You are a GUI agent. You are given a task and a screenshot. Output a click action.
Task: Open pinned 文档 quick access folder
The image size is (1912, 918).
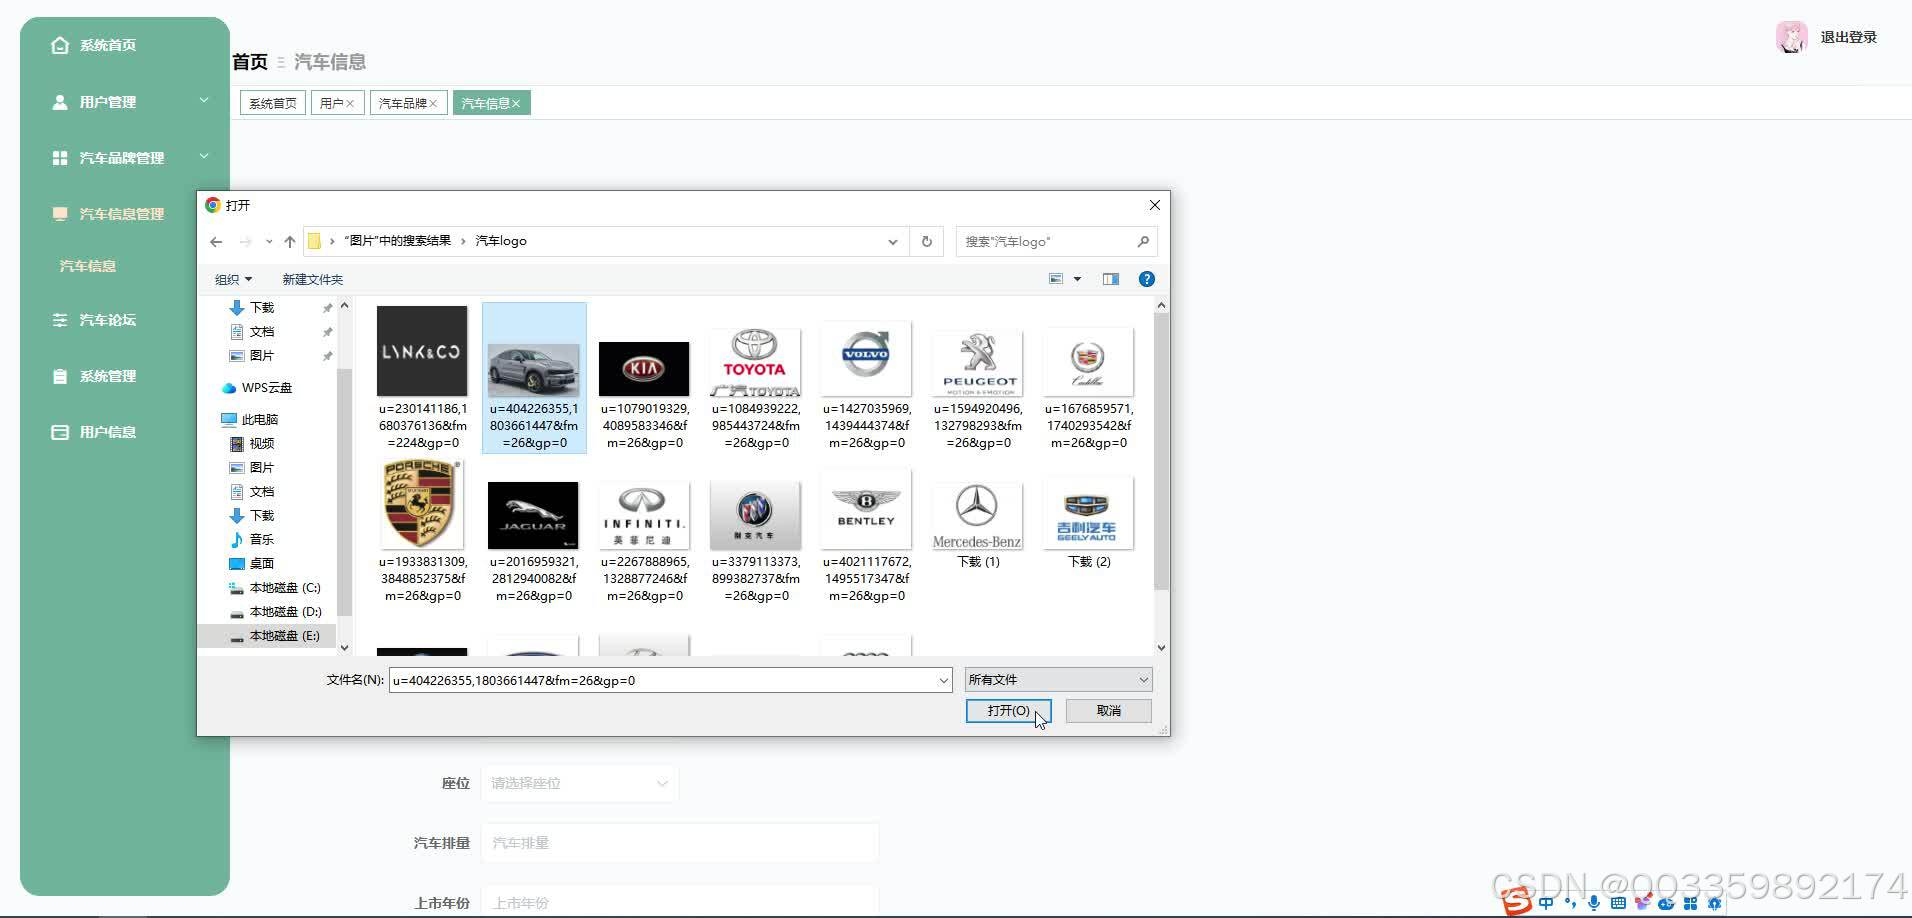pos(251,332)
